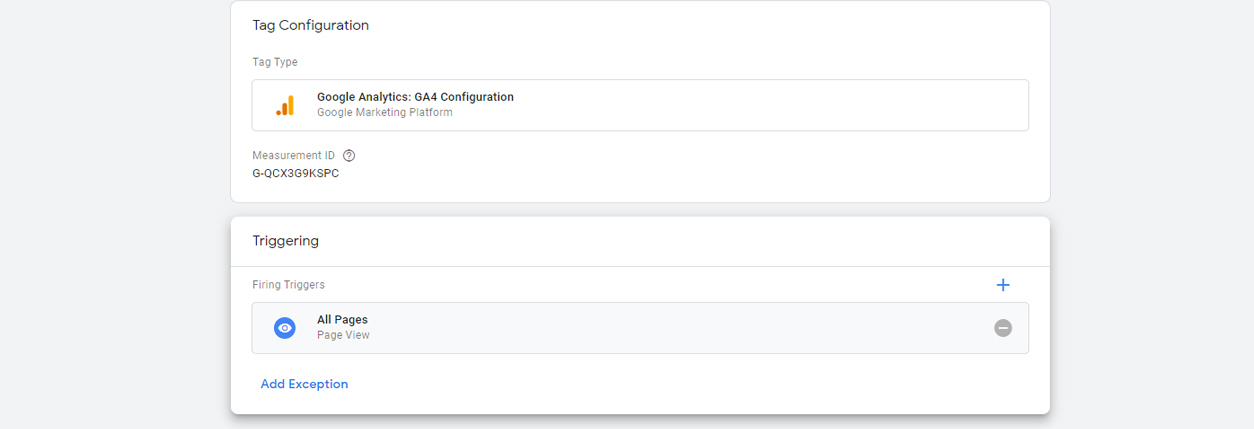Screen dimensions: 1254x429
Task: Remove the All Pages trigger
Action: [1003, 328]
